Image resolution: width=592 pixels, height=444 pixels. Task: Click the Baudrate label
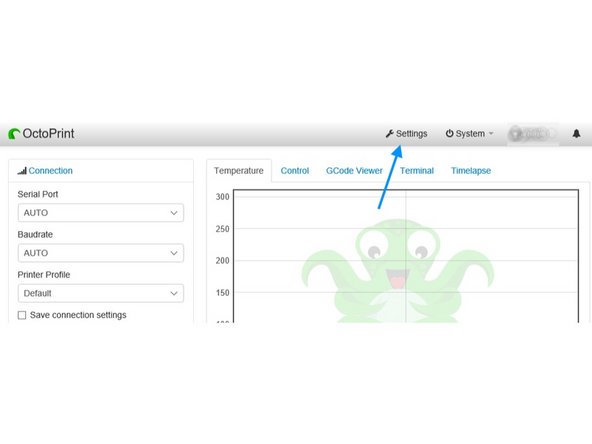[35, 234]
